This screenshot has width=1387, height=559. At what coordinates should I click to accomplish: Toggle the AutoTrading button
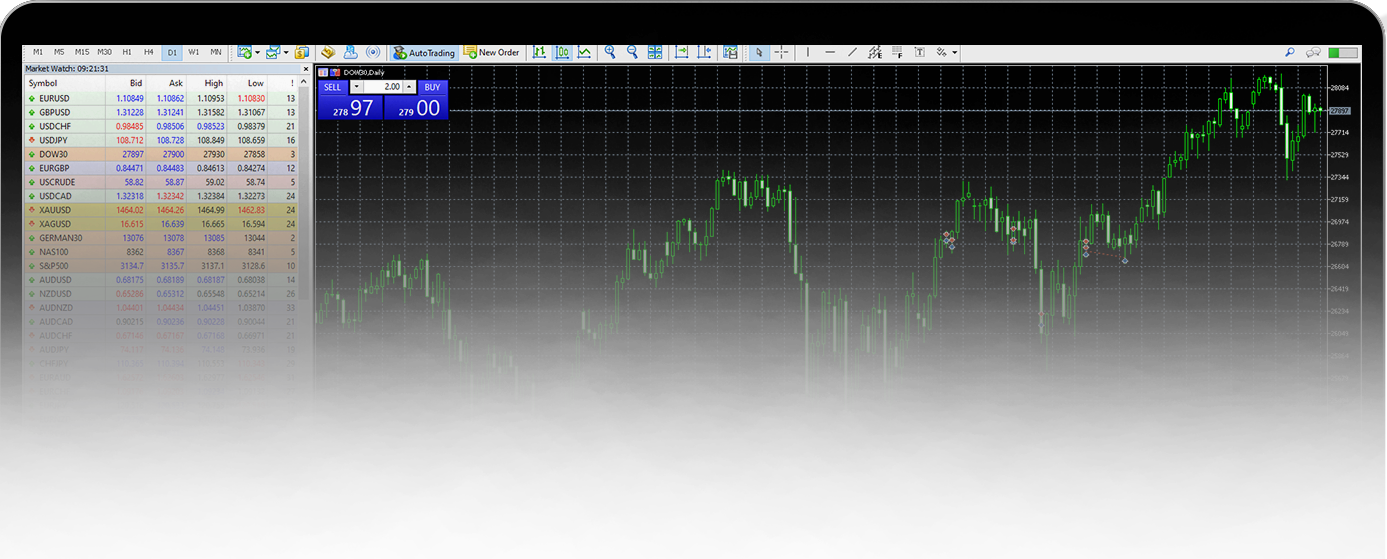coord(424,52)
